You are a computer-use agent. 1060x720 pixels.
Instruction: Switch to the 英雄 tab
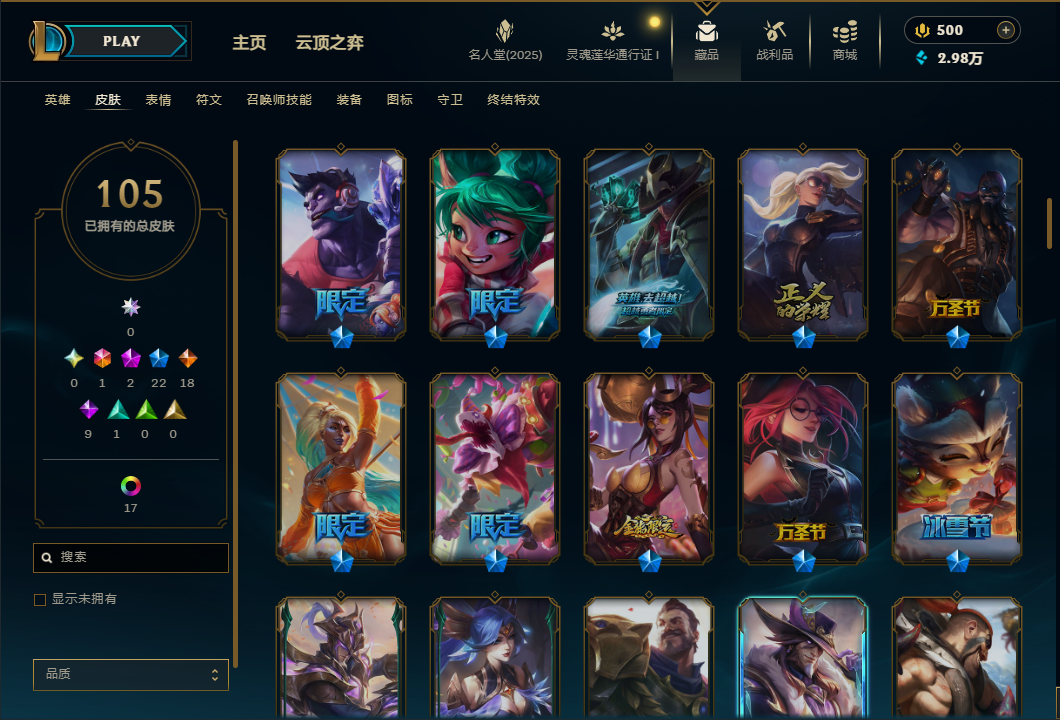pyautogui.click(x=57, y=99)
